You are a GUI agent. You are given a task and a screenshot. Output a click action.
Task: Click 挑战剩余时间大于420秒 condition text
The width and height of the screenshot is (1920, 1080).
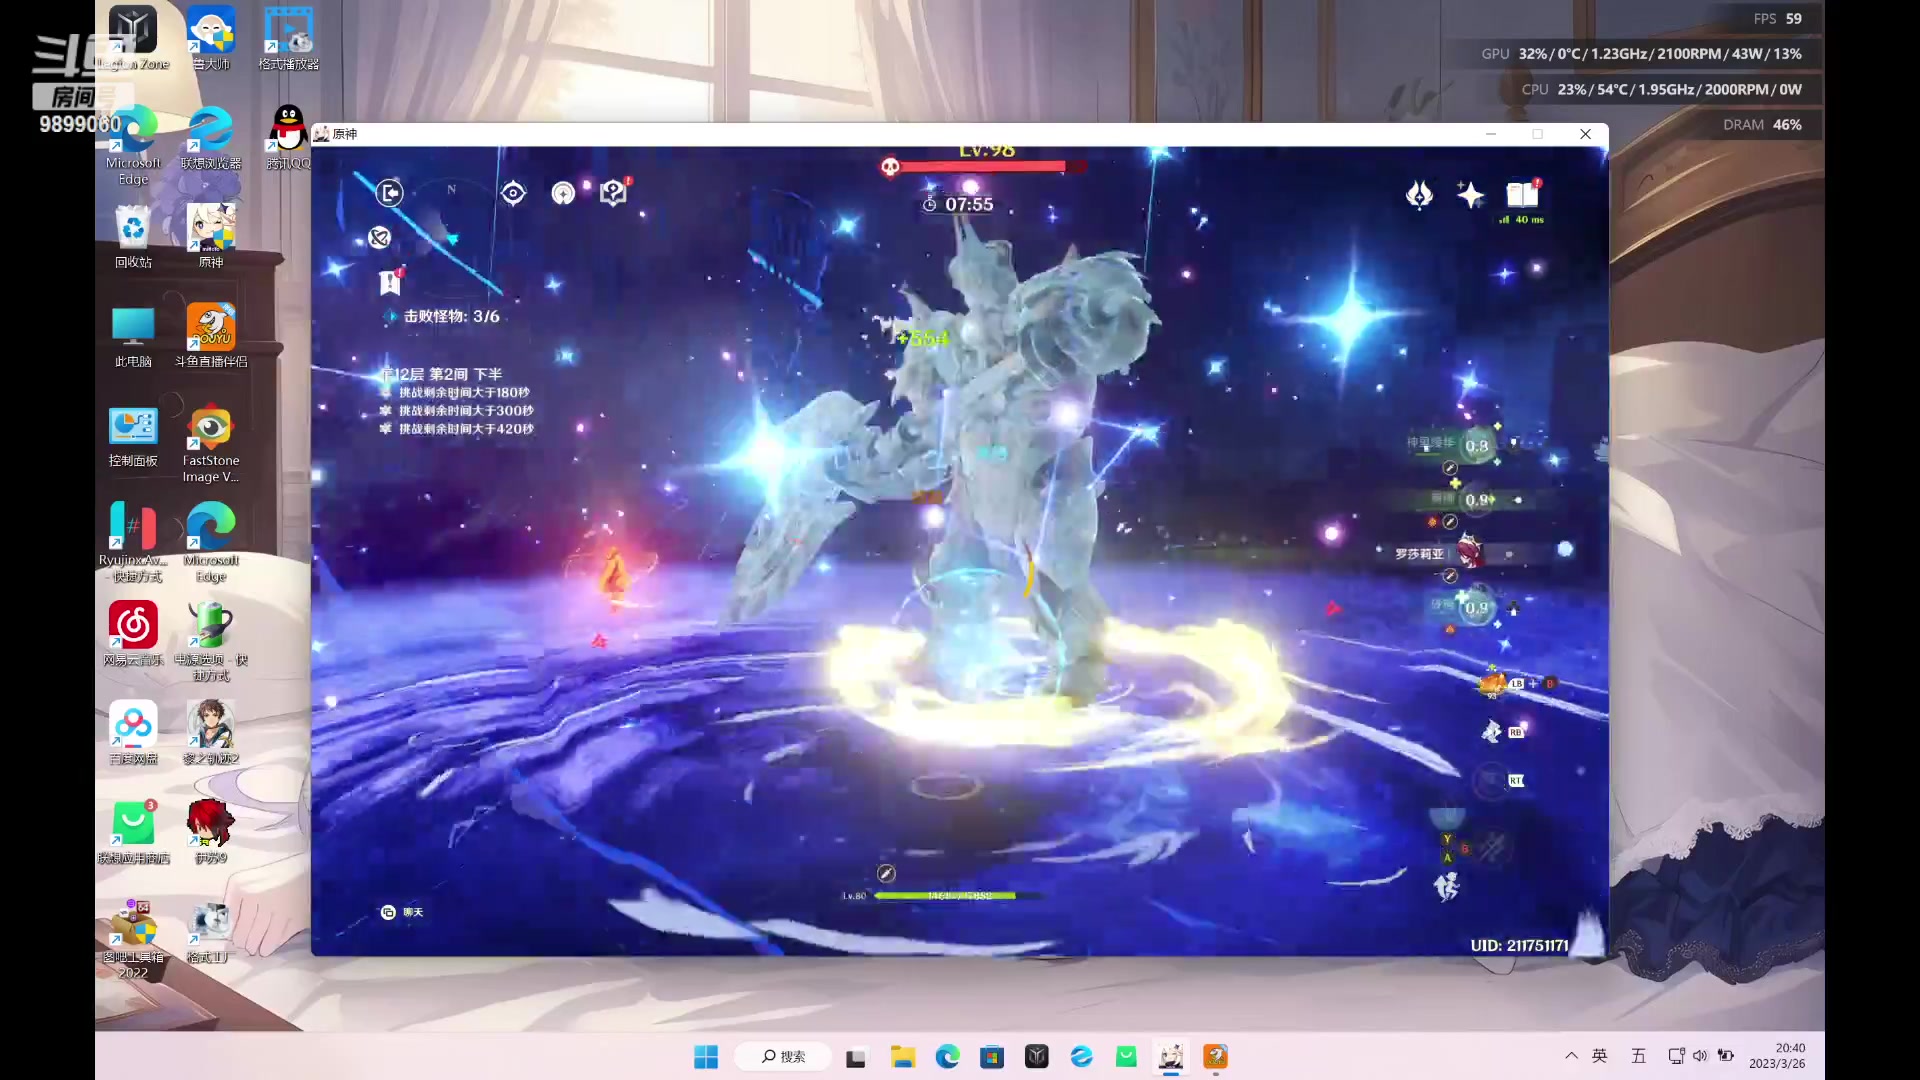click(466, 429)
